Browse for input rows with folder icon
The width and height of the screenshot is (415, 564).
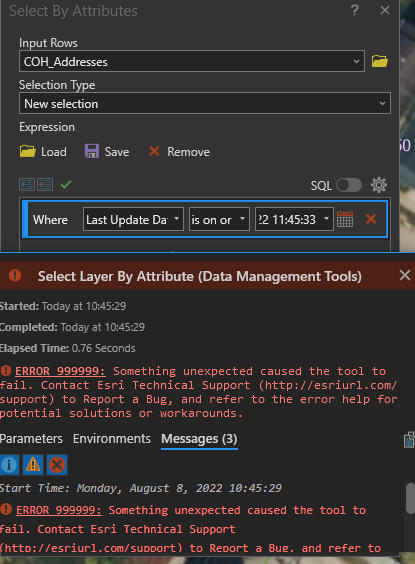pyautogui.click(x=379, y=61)
